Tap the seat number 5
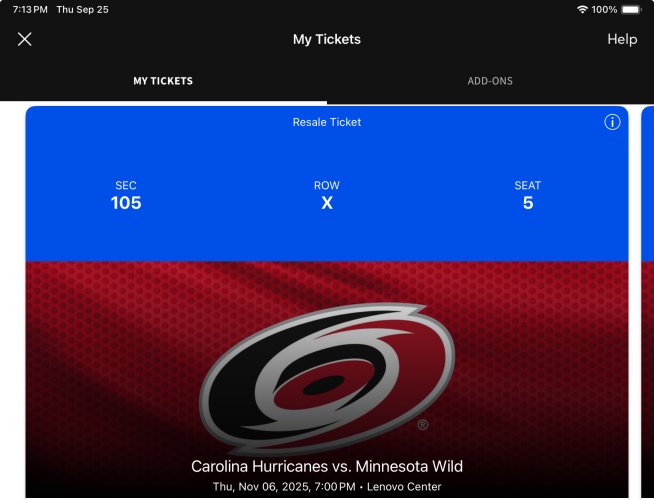Image resolution: width=654 pixels, height=500 pixels. coord(528,203)
